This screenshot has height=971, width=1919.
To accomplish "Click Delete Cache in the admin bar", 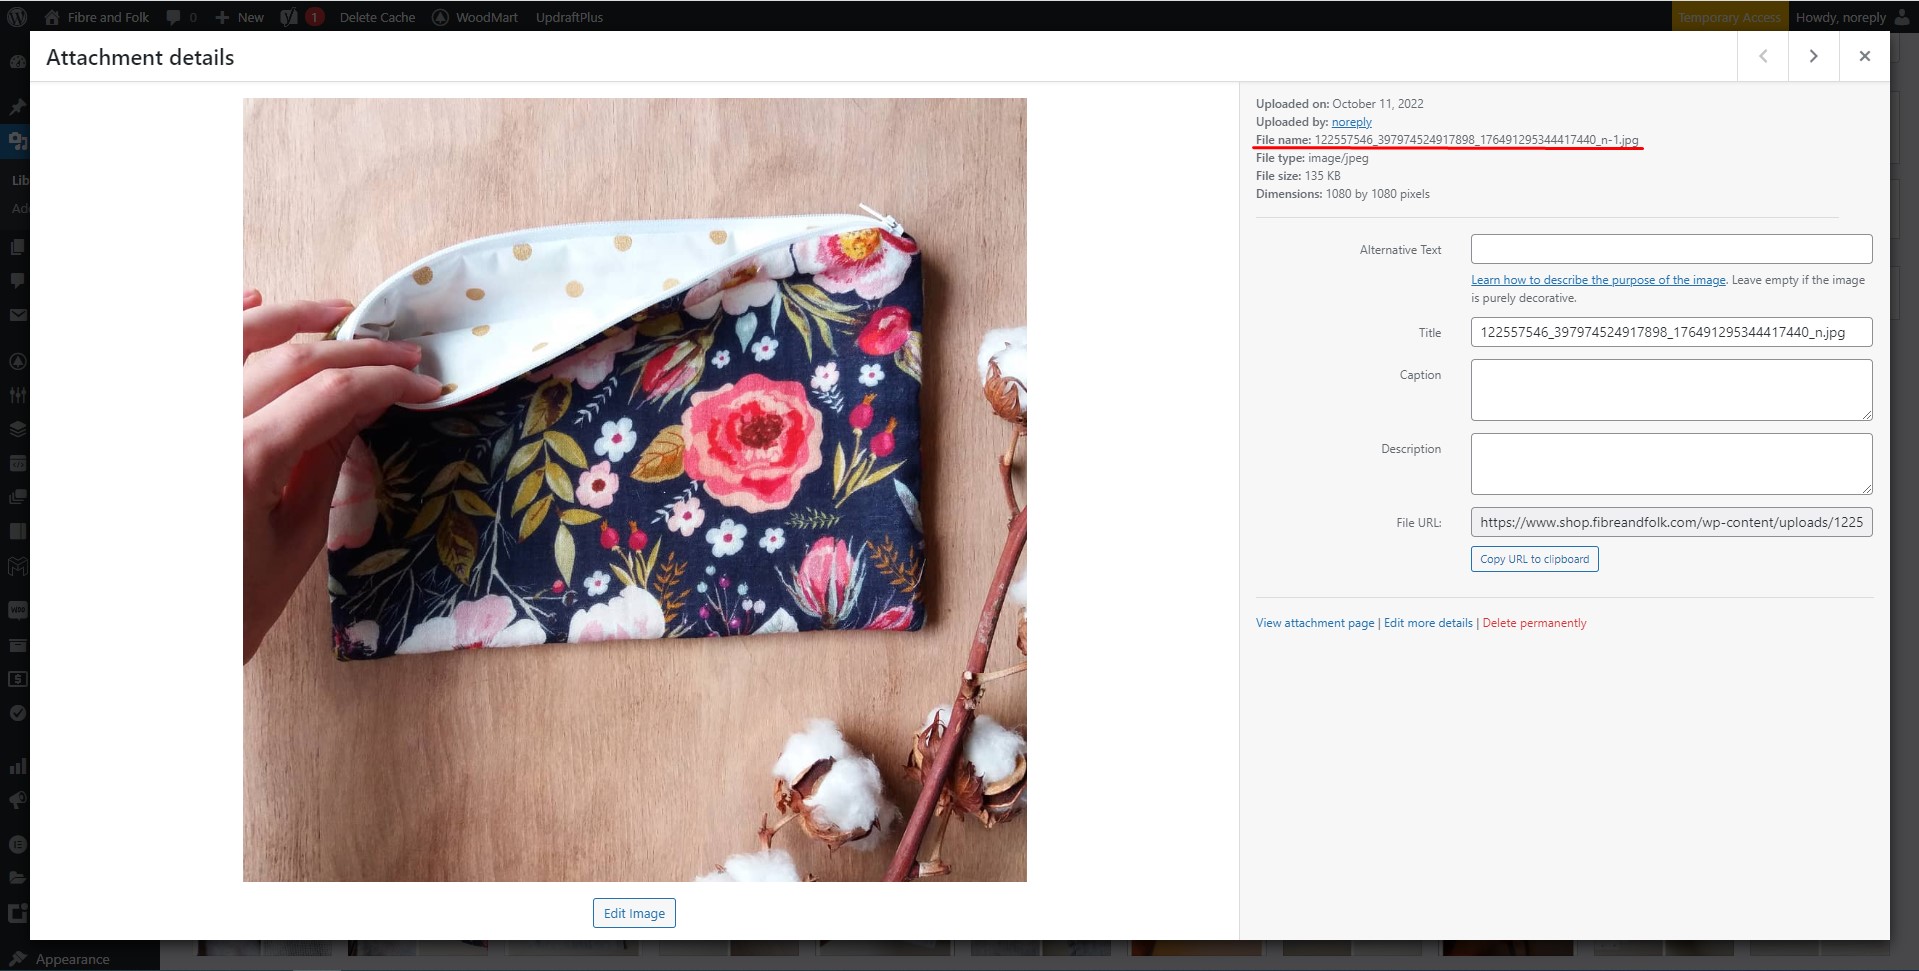I will pos(377,17).
